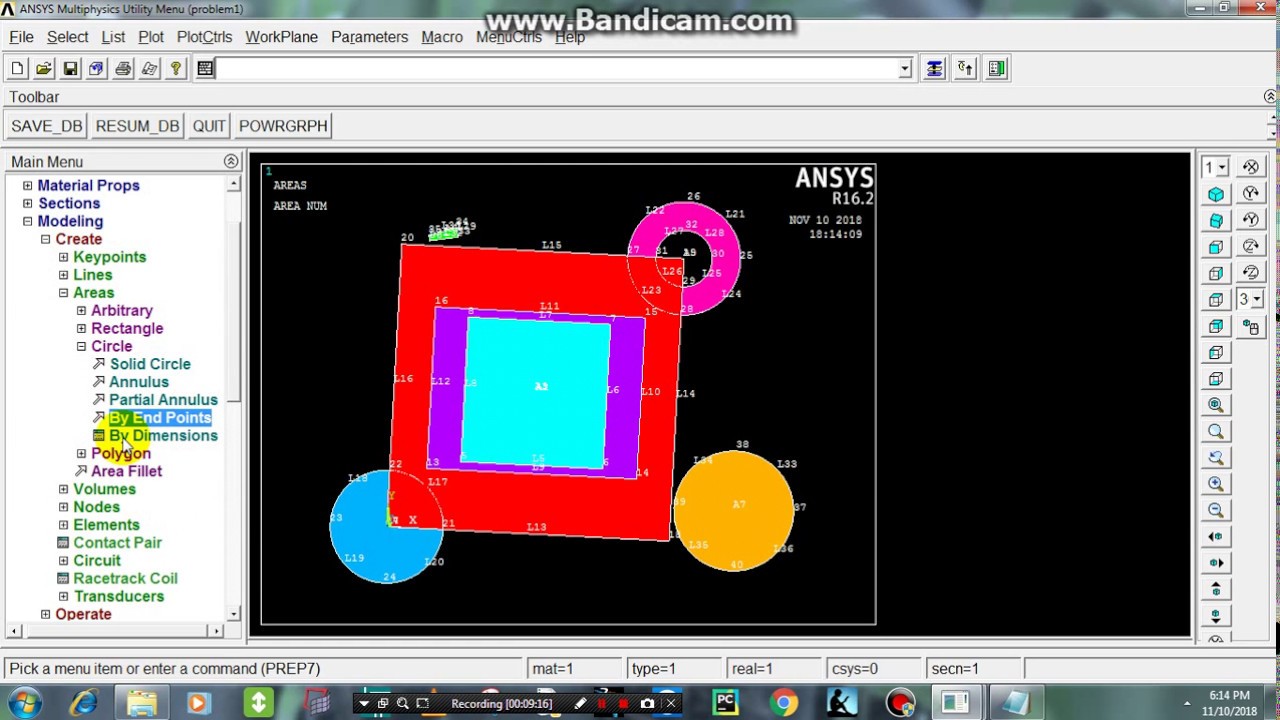
Task: Open PyCharm from the taskbar
Action: (725, 703)
